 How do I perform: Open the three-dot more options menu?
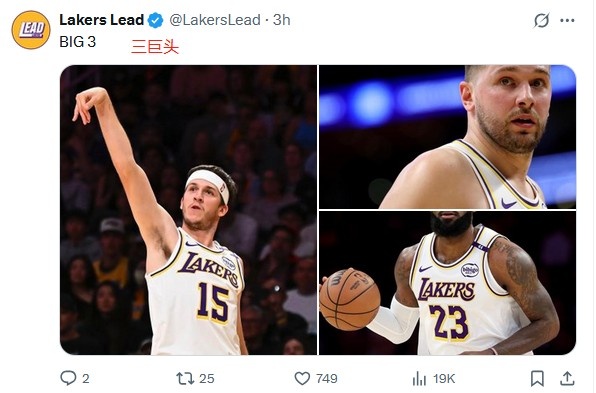(x=567, y=20)
